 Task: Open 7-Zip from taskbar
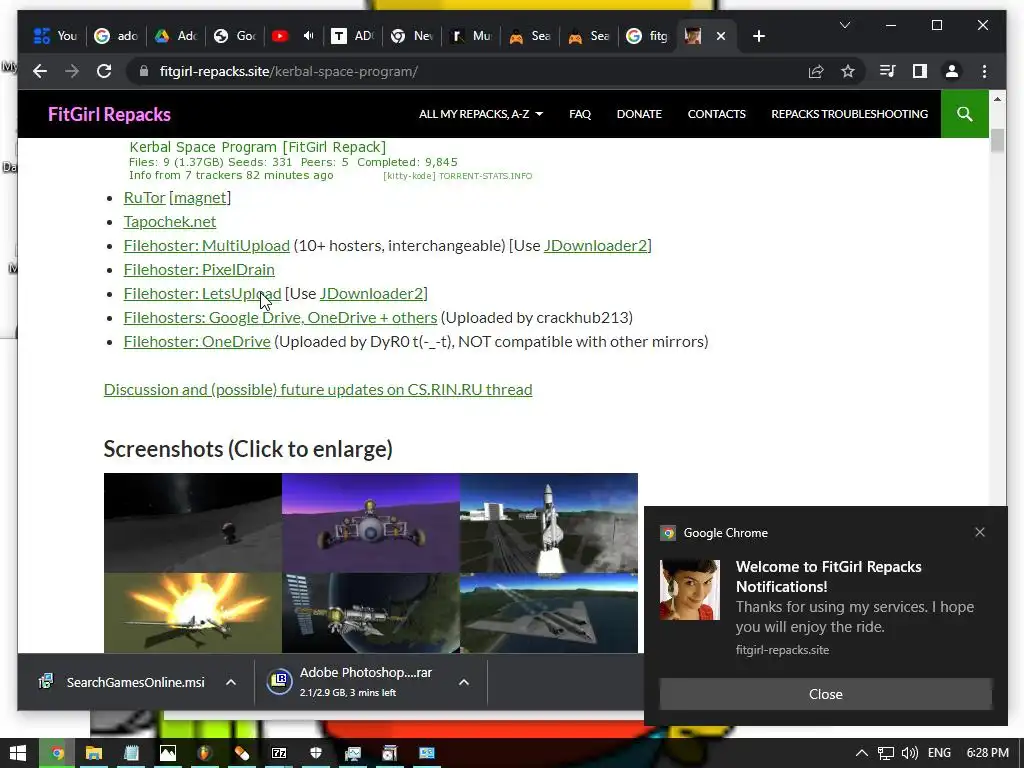point(279,753)
